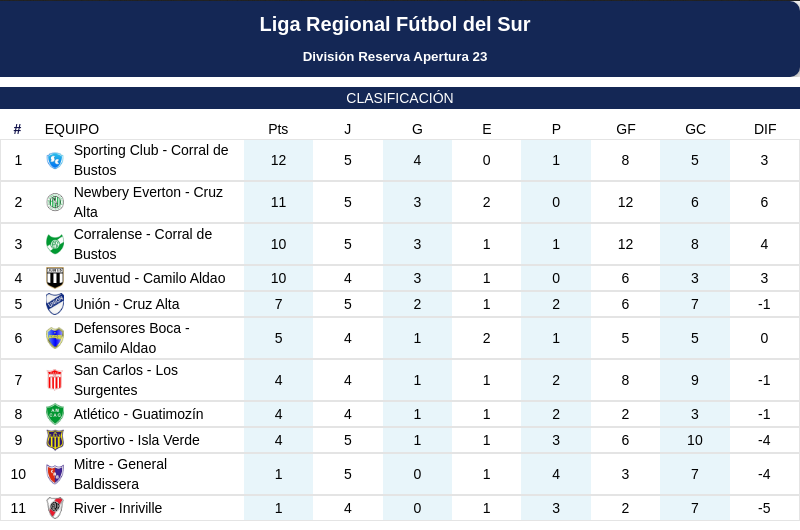
Task: Click the Juventud black-and-white striped crest
Action: pos(55,278)
